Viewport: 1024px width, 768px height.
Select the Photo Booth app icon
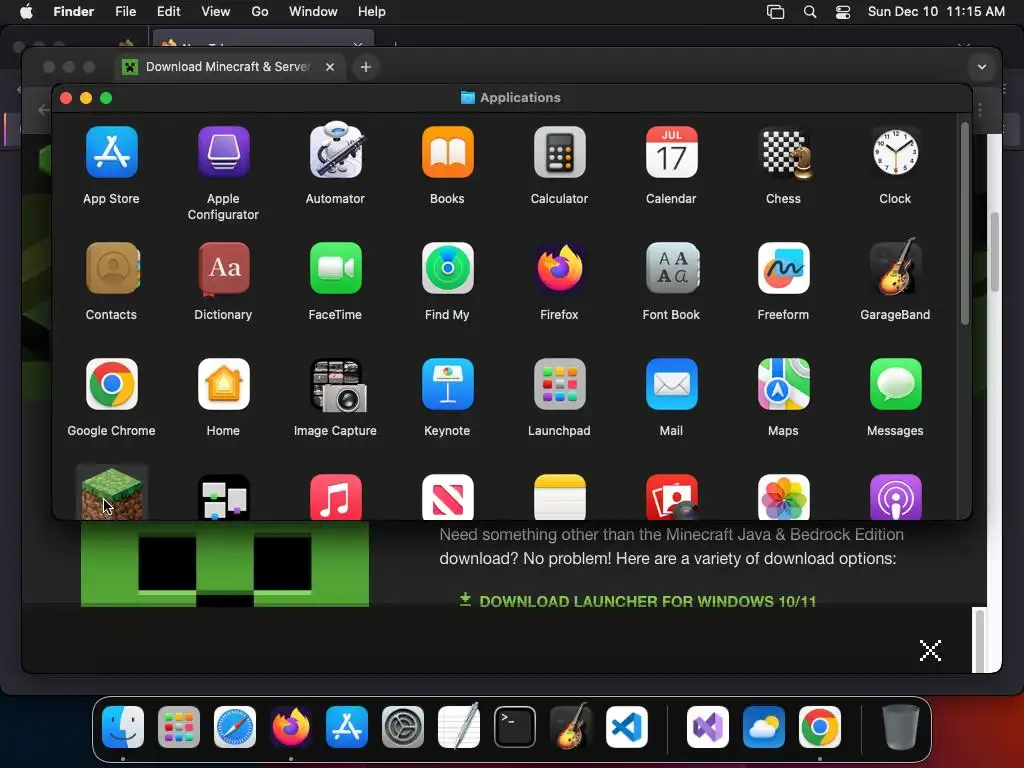pos(671,497)
